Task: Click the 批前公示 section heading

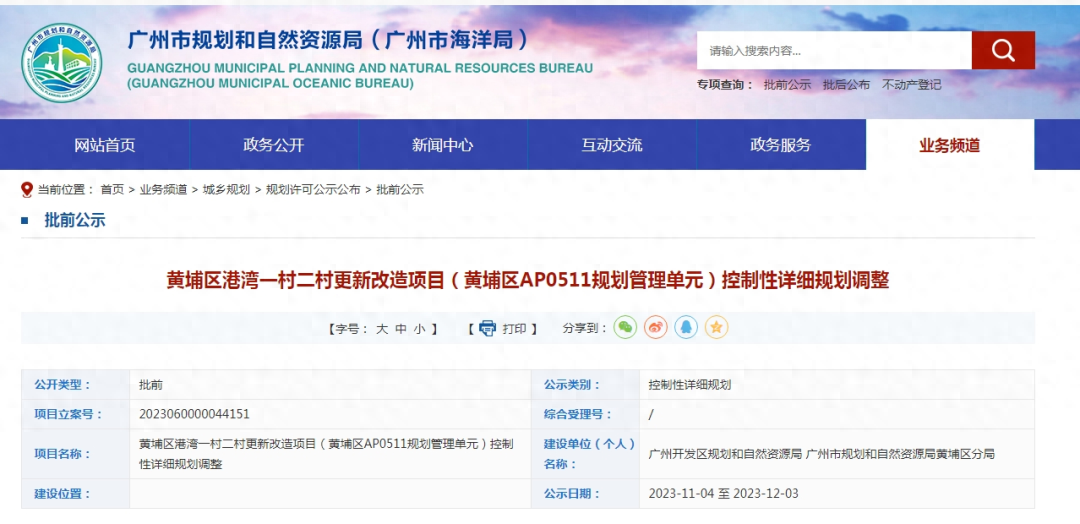Action: [75, 220]
